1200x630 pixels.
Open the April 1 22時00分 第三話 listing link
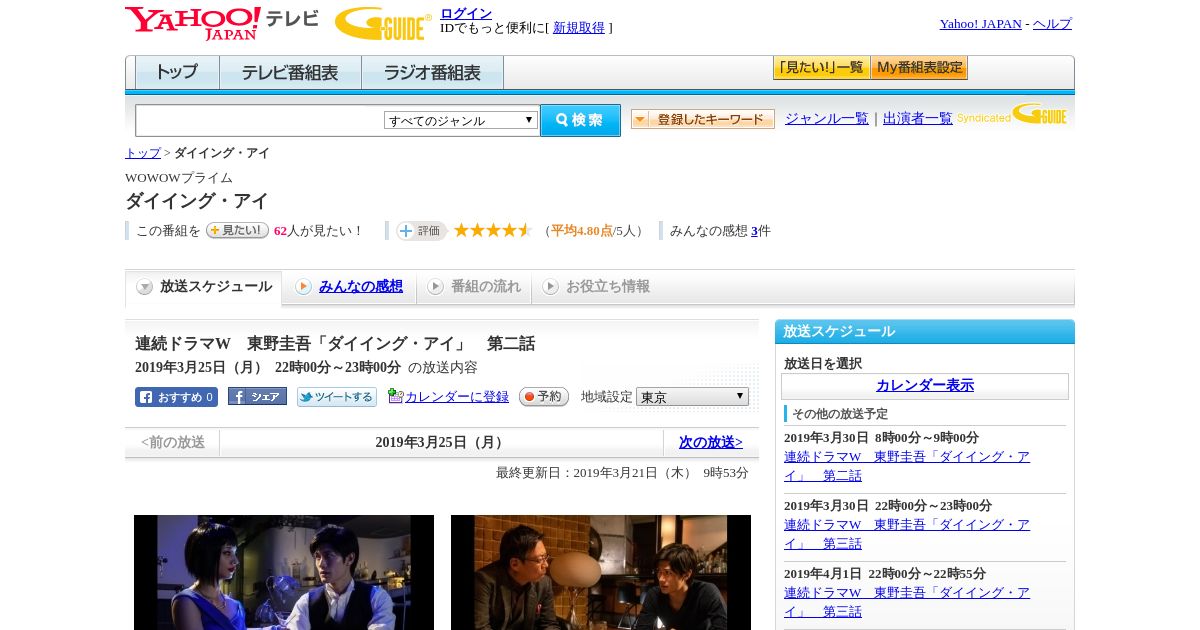pos(907,602)
